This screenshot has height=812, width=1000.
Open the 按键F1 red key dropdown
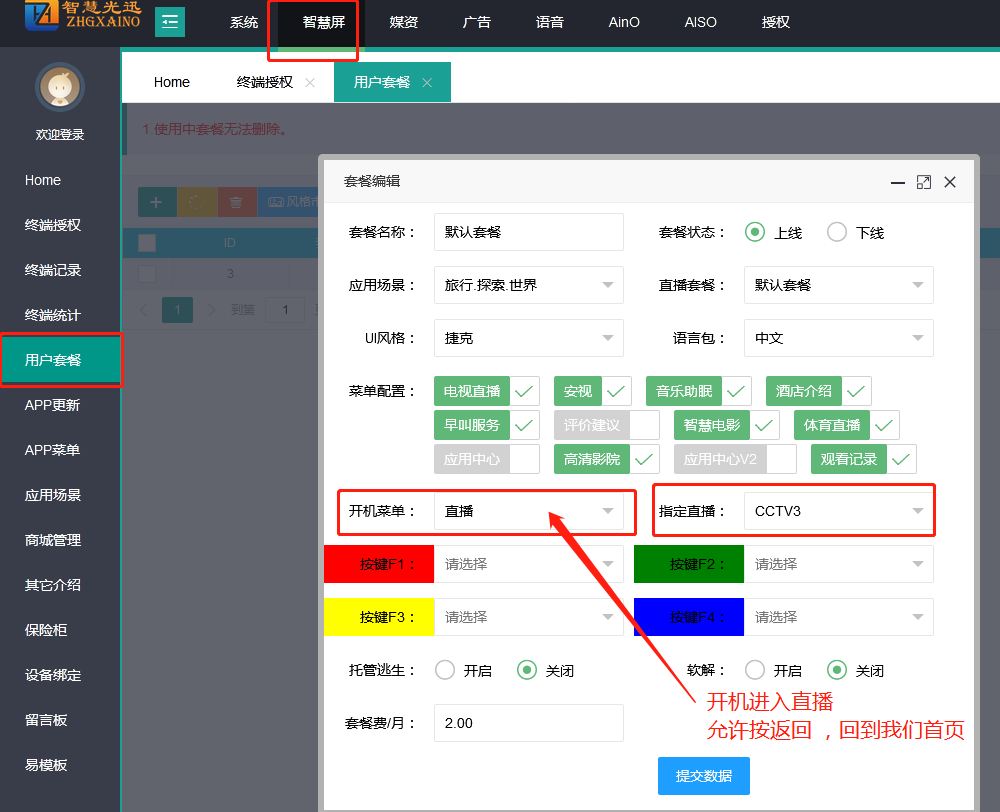[529, 564]
